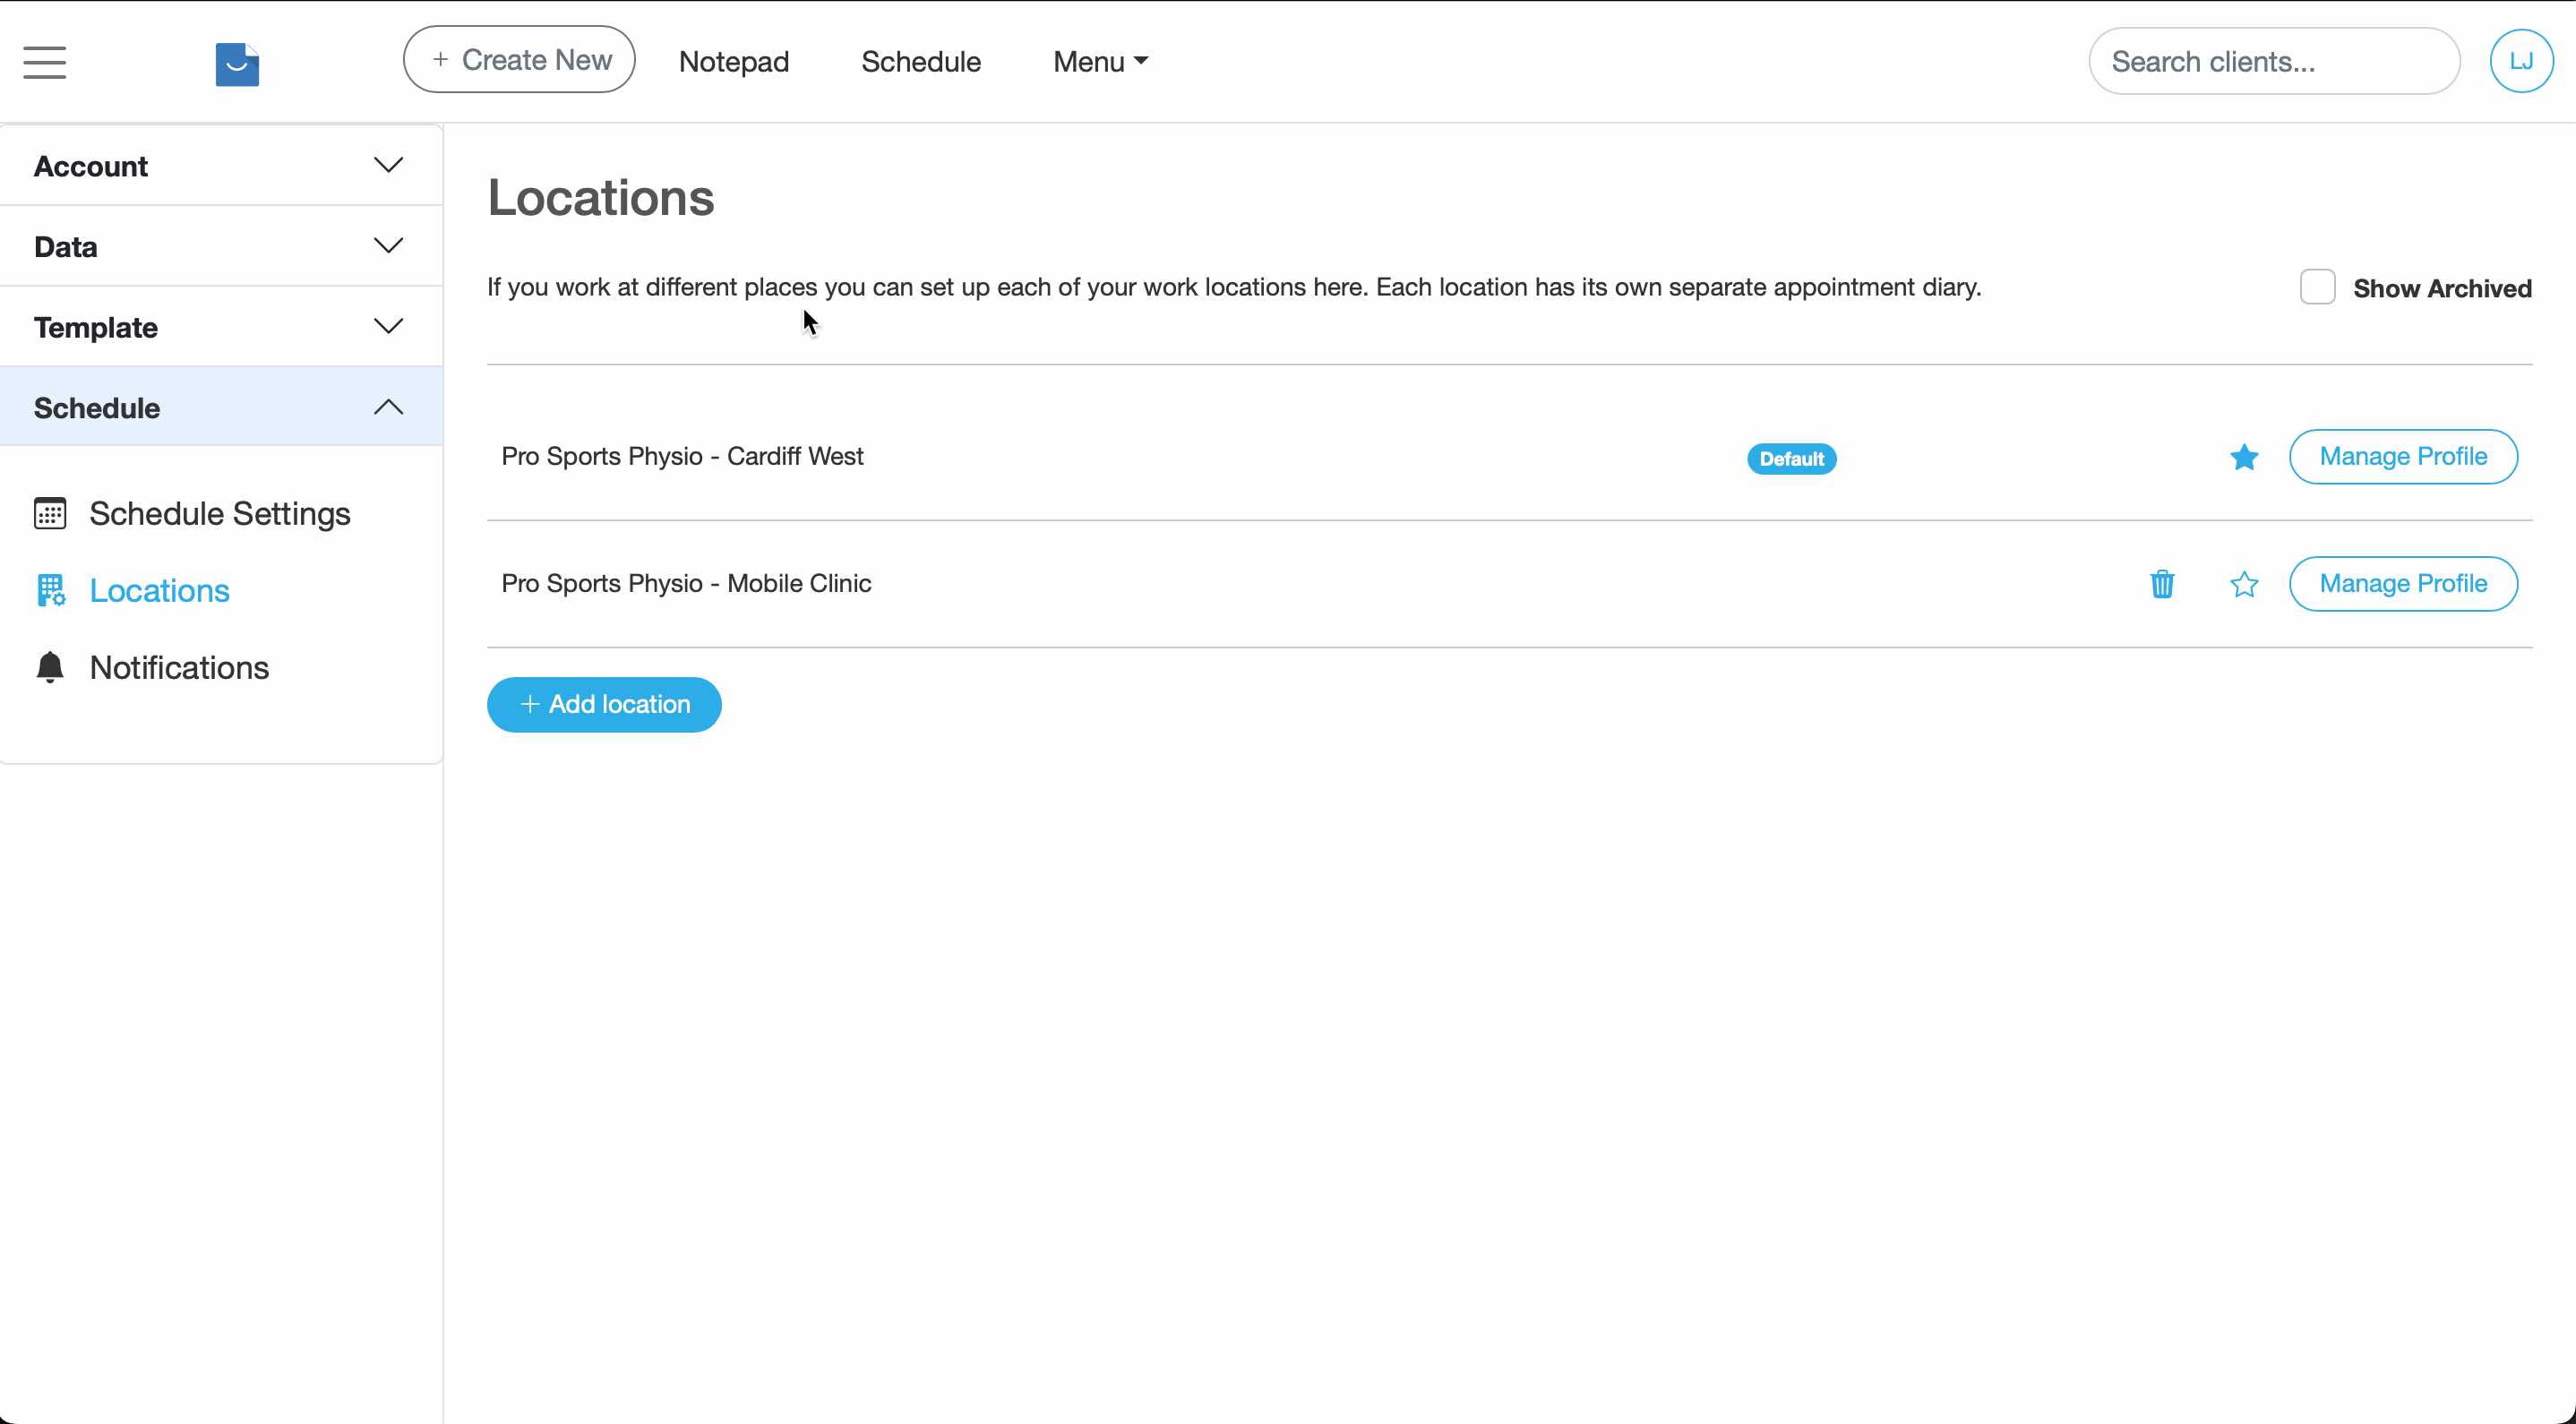Image resolution: width=2576 pixels, height=1424 pixels.
Task: Click the app logo icon
Action: (x=237, y=64)
